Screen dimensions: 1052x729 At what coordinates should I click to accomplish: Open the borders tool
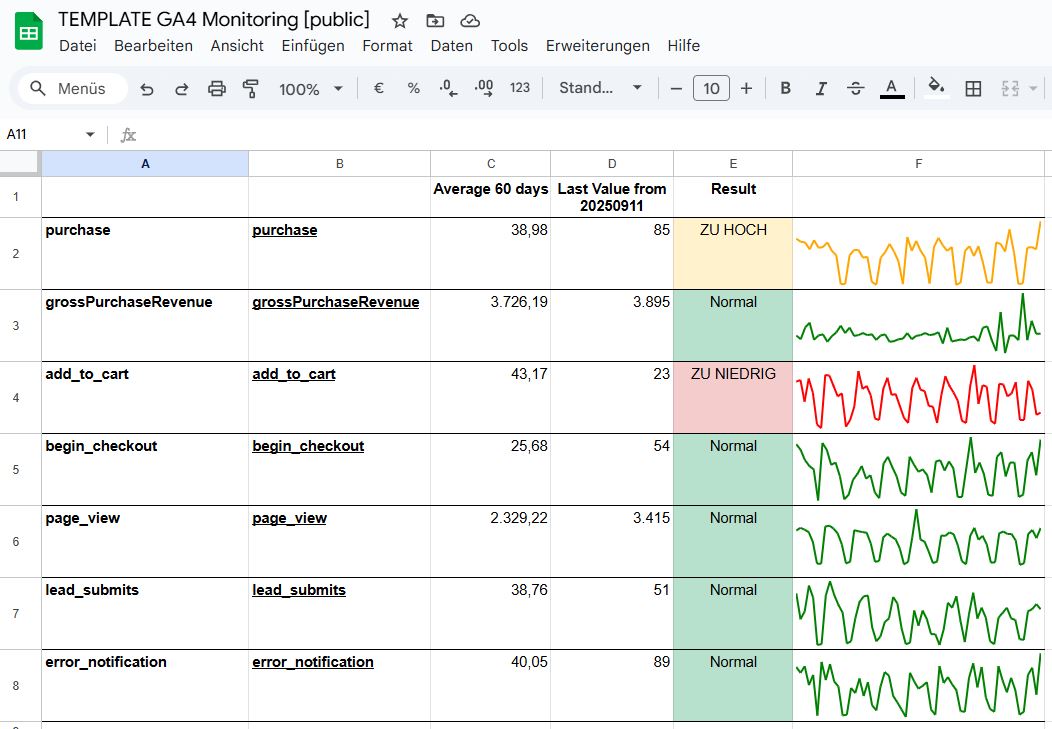tap(973, 89)
